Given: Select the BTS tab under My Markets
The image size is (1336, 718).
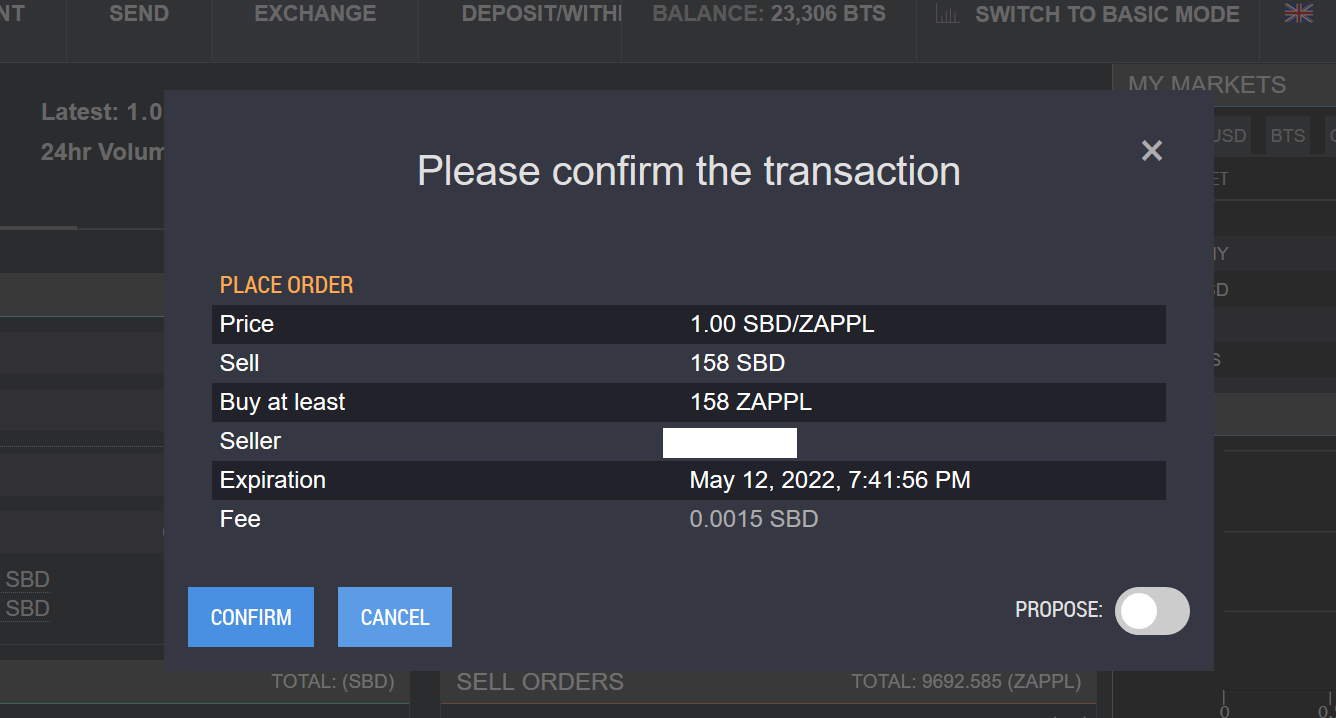Looking at the screenshot, I should click(1288, 135).
